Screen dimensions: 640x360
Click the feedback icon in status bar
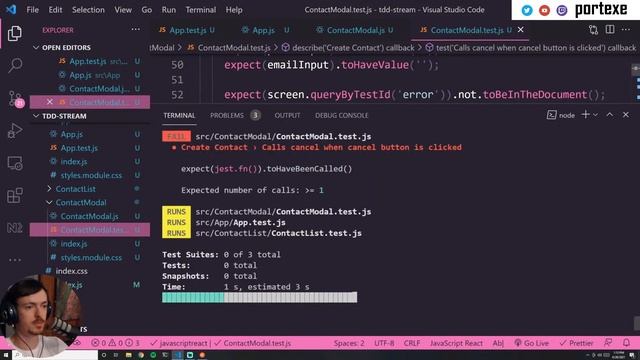pyautogui.click(x=608, y=343)
